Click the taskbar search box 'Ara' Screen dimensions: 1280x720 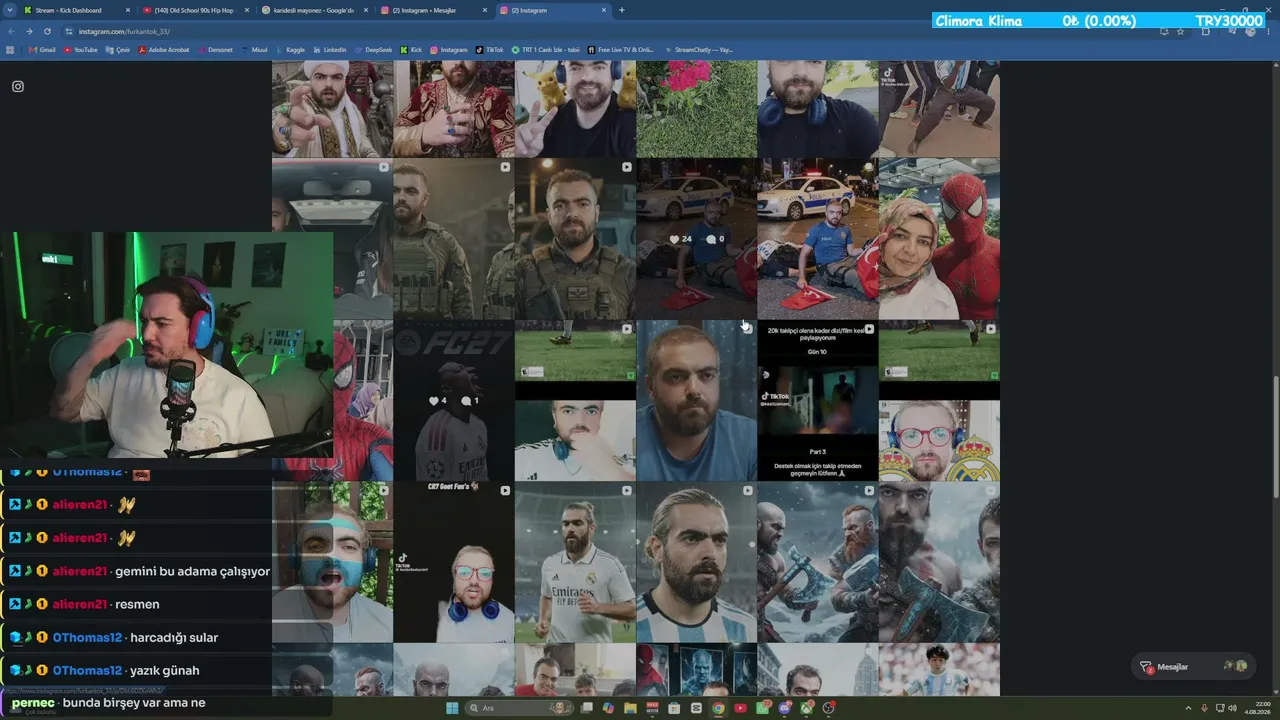(517, 708)
